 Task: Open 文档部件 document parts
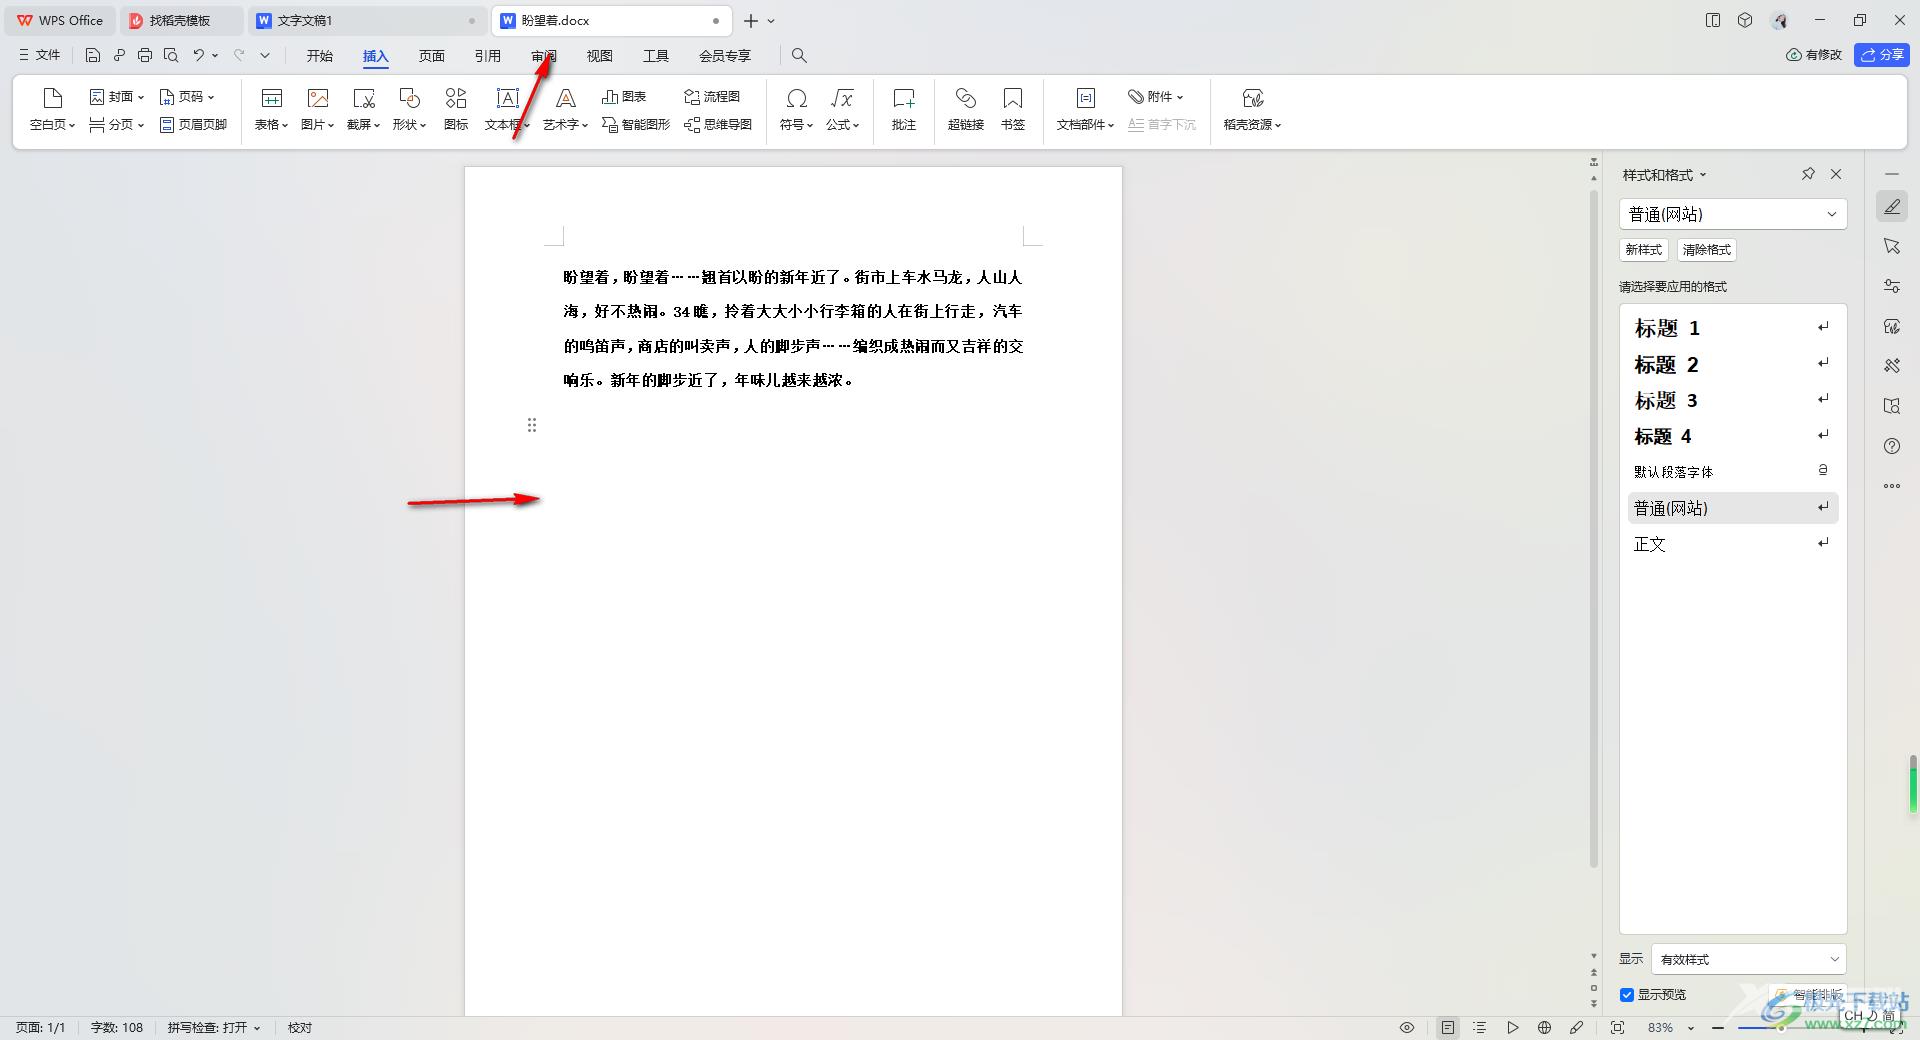pos(1085,109)
